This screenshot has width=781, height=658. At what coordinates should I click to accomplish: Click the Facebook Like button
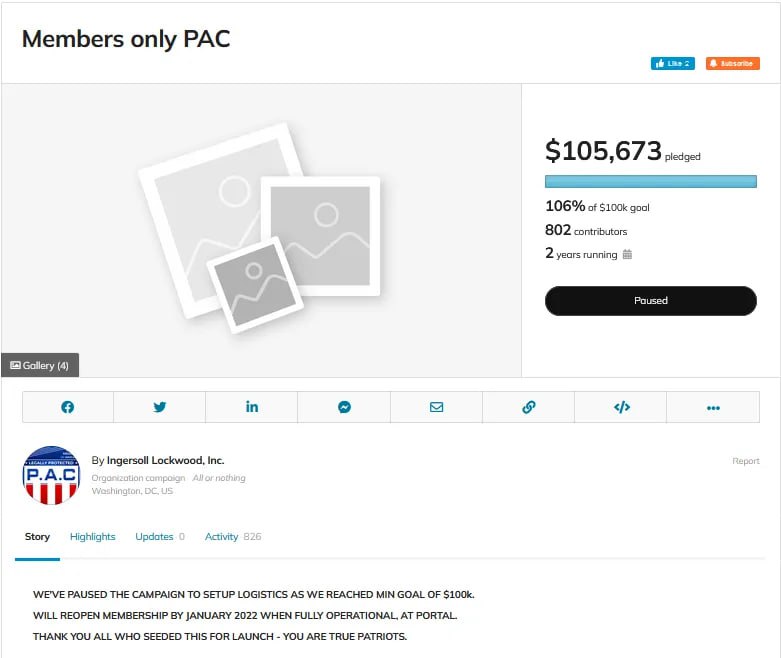coord(672,63)
